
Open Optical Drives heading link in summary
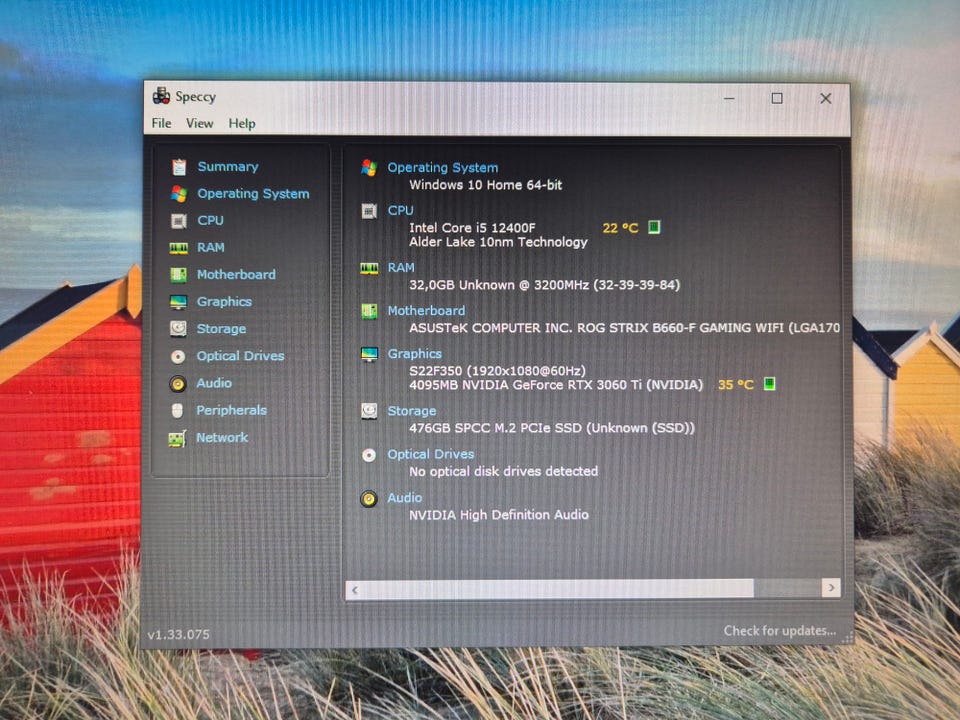point(430,454)
